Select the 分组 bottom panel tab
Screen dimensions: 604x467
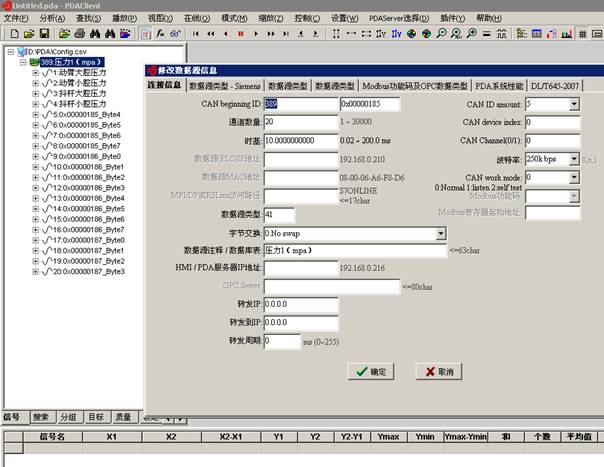coord(69,417)
